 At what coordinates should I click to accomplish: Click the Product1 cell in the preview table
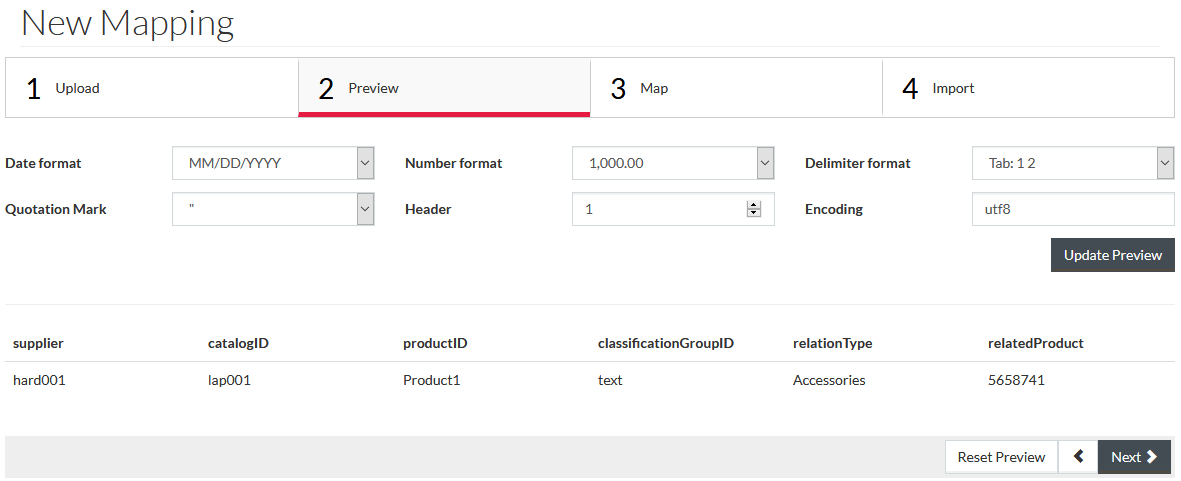432,380
